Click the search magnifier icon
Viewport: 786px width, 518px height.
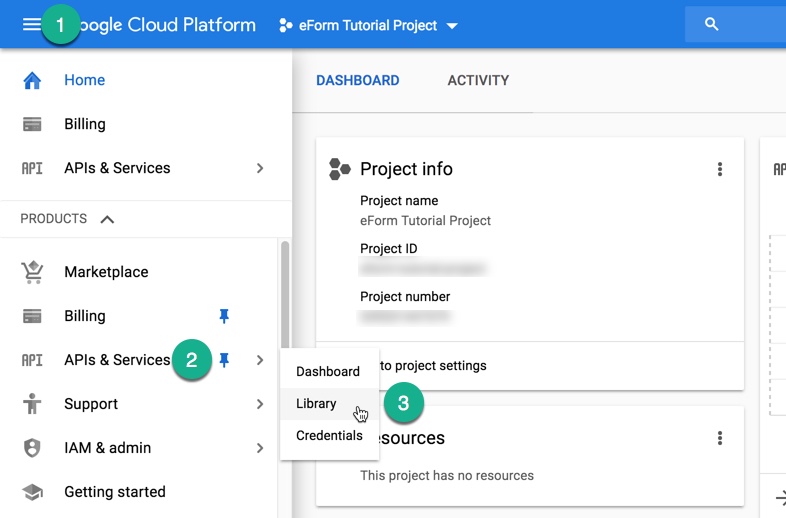[x=711, y=24]
